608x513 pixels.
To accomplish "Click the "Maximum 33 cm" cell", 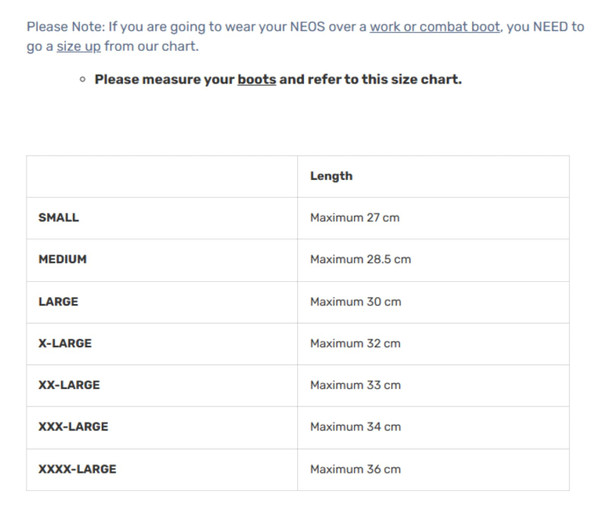I will coord(355,385).
